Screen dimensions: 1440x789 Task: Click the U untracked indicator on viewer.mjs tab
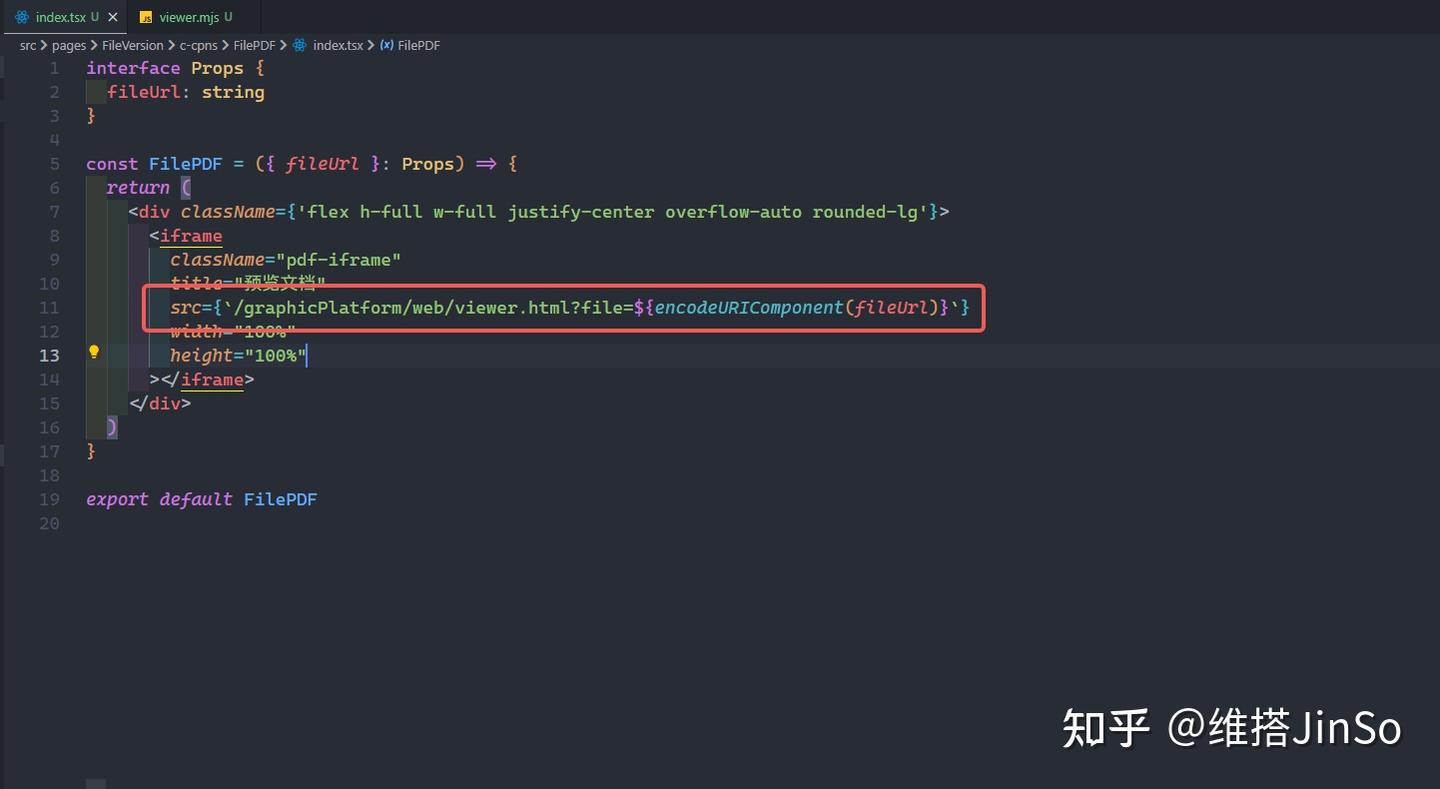pyautogui.click(x=227, y=16)
